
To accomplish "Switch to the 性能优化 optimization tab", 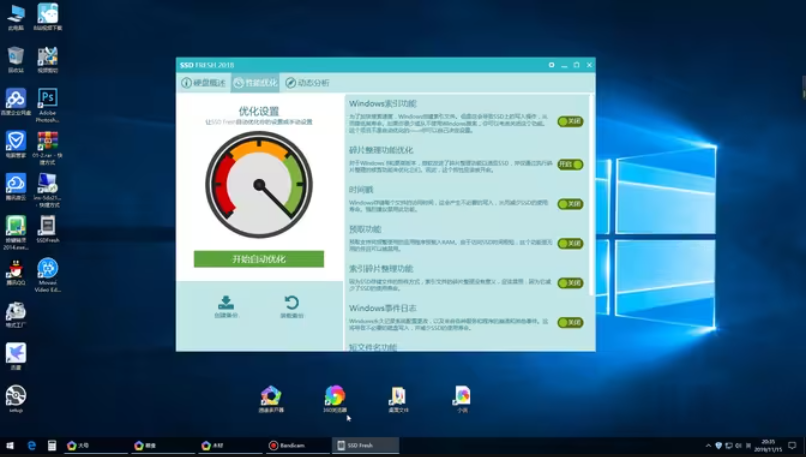I will (255, 83).
